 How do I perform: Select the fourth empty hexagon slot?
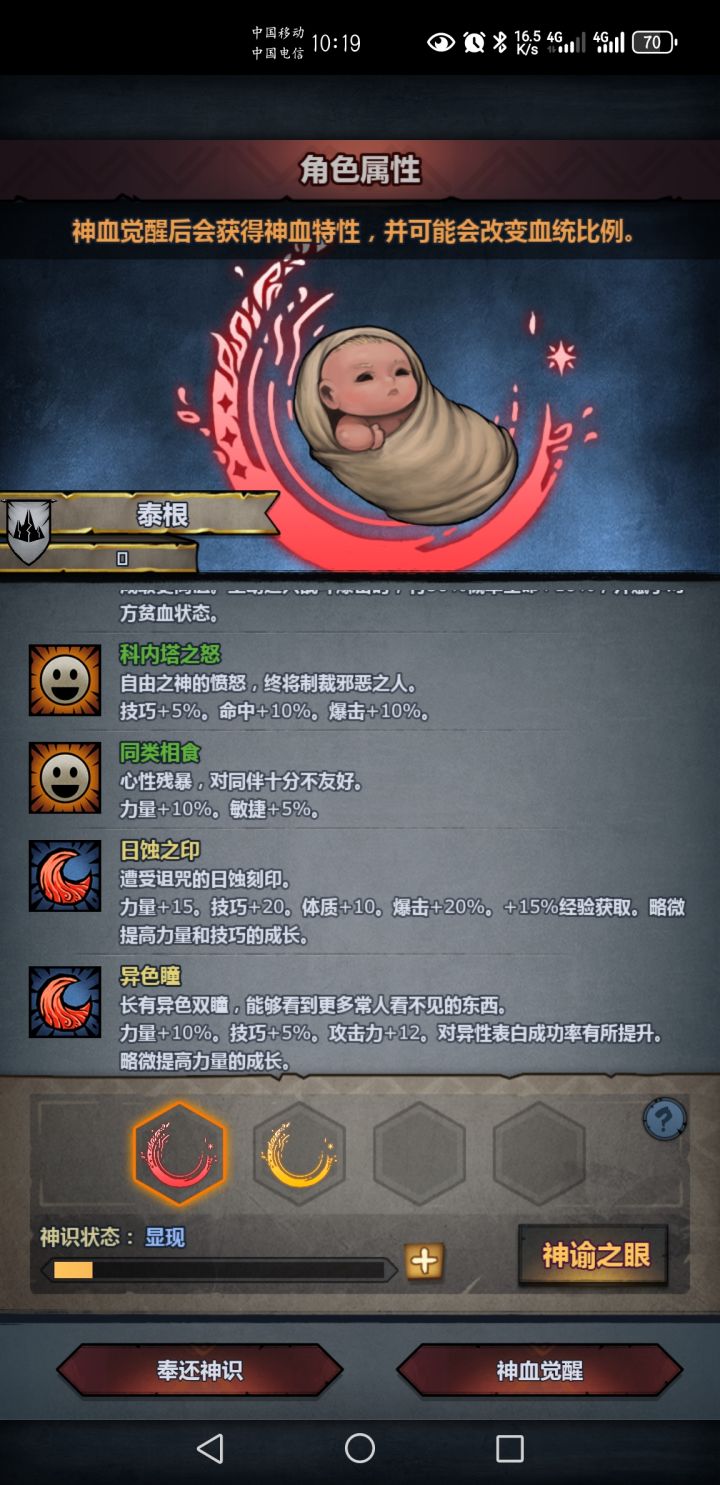(539, 1154)
